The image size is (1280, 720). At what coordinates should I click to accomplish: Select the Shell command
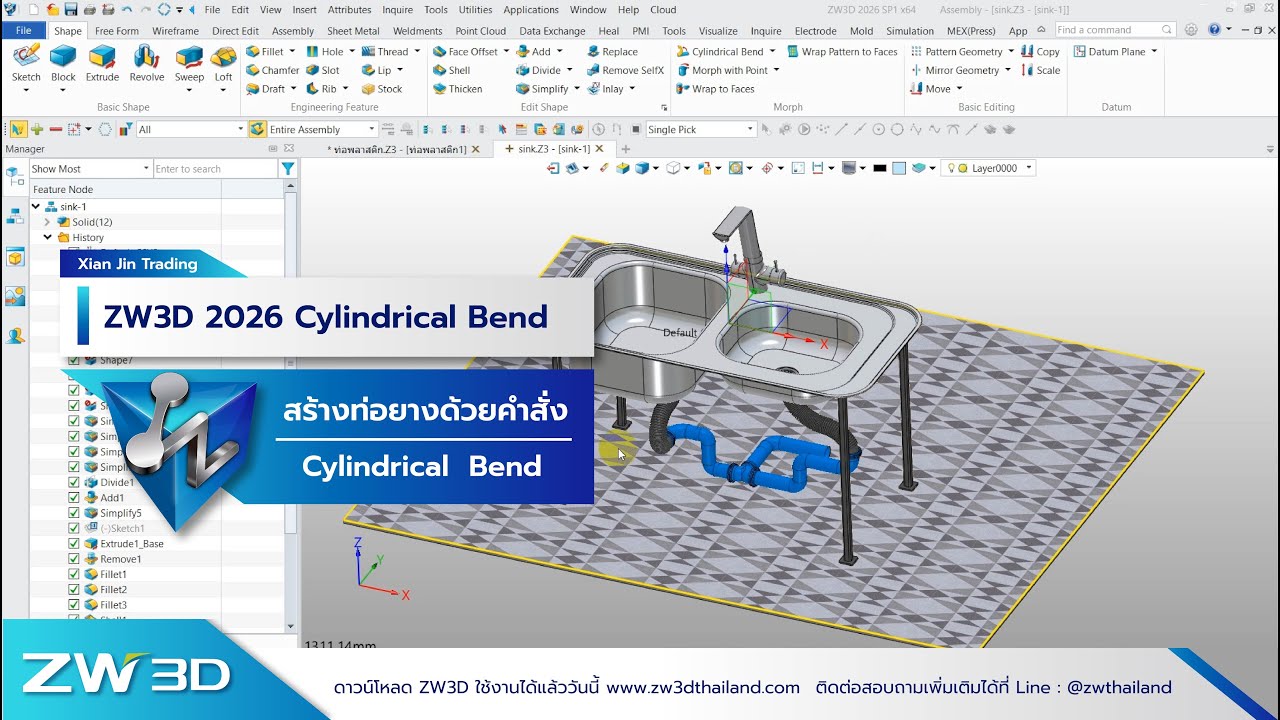(452, 70)
